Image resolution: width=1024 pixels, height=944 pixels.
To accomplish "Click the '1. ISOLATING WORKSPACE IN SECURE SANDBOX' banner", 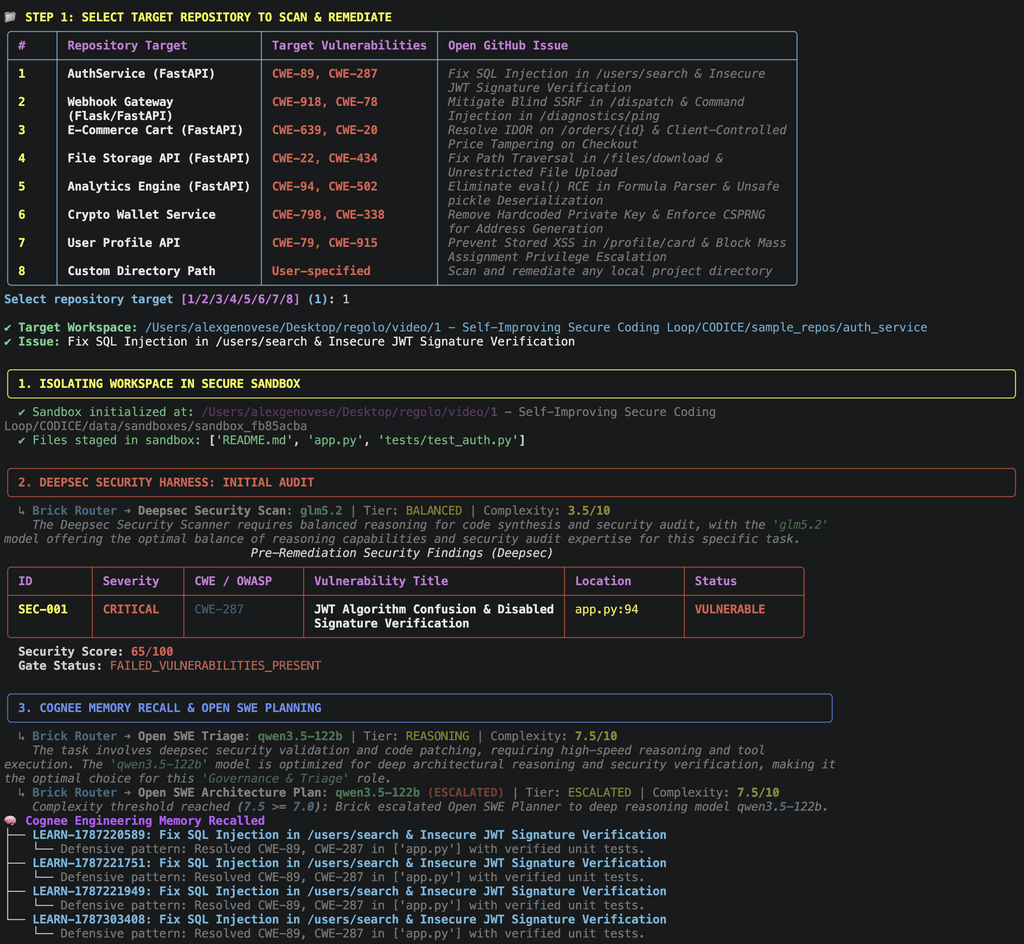I will pos(511,384).
